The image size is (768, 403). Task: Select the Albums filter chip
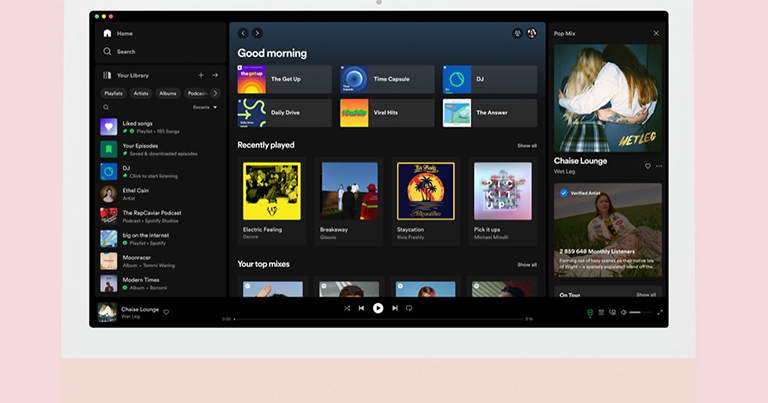tap(167, 93)
